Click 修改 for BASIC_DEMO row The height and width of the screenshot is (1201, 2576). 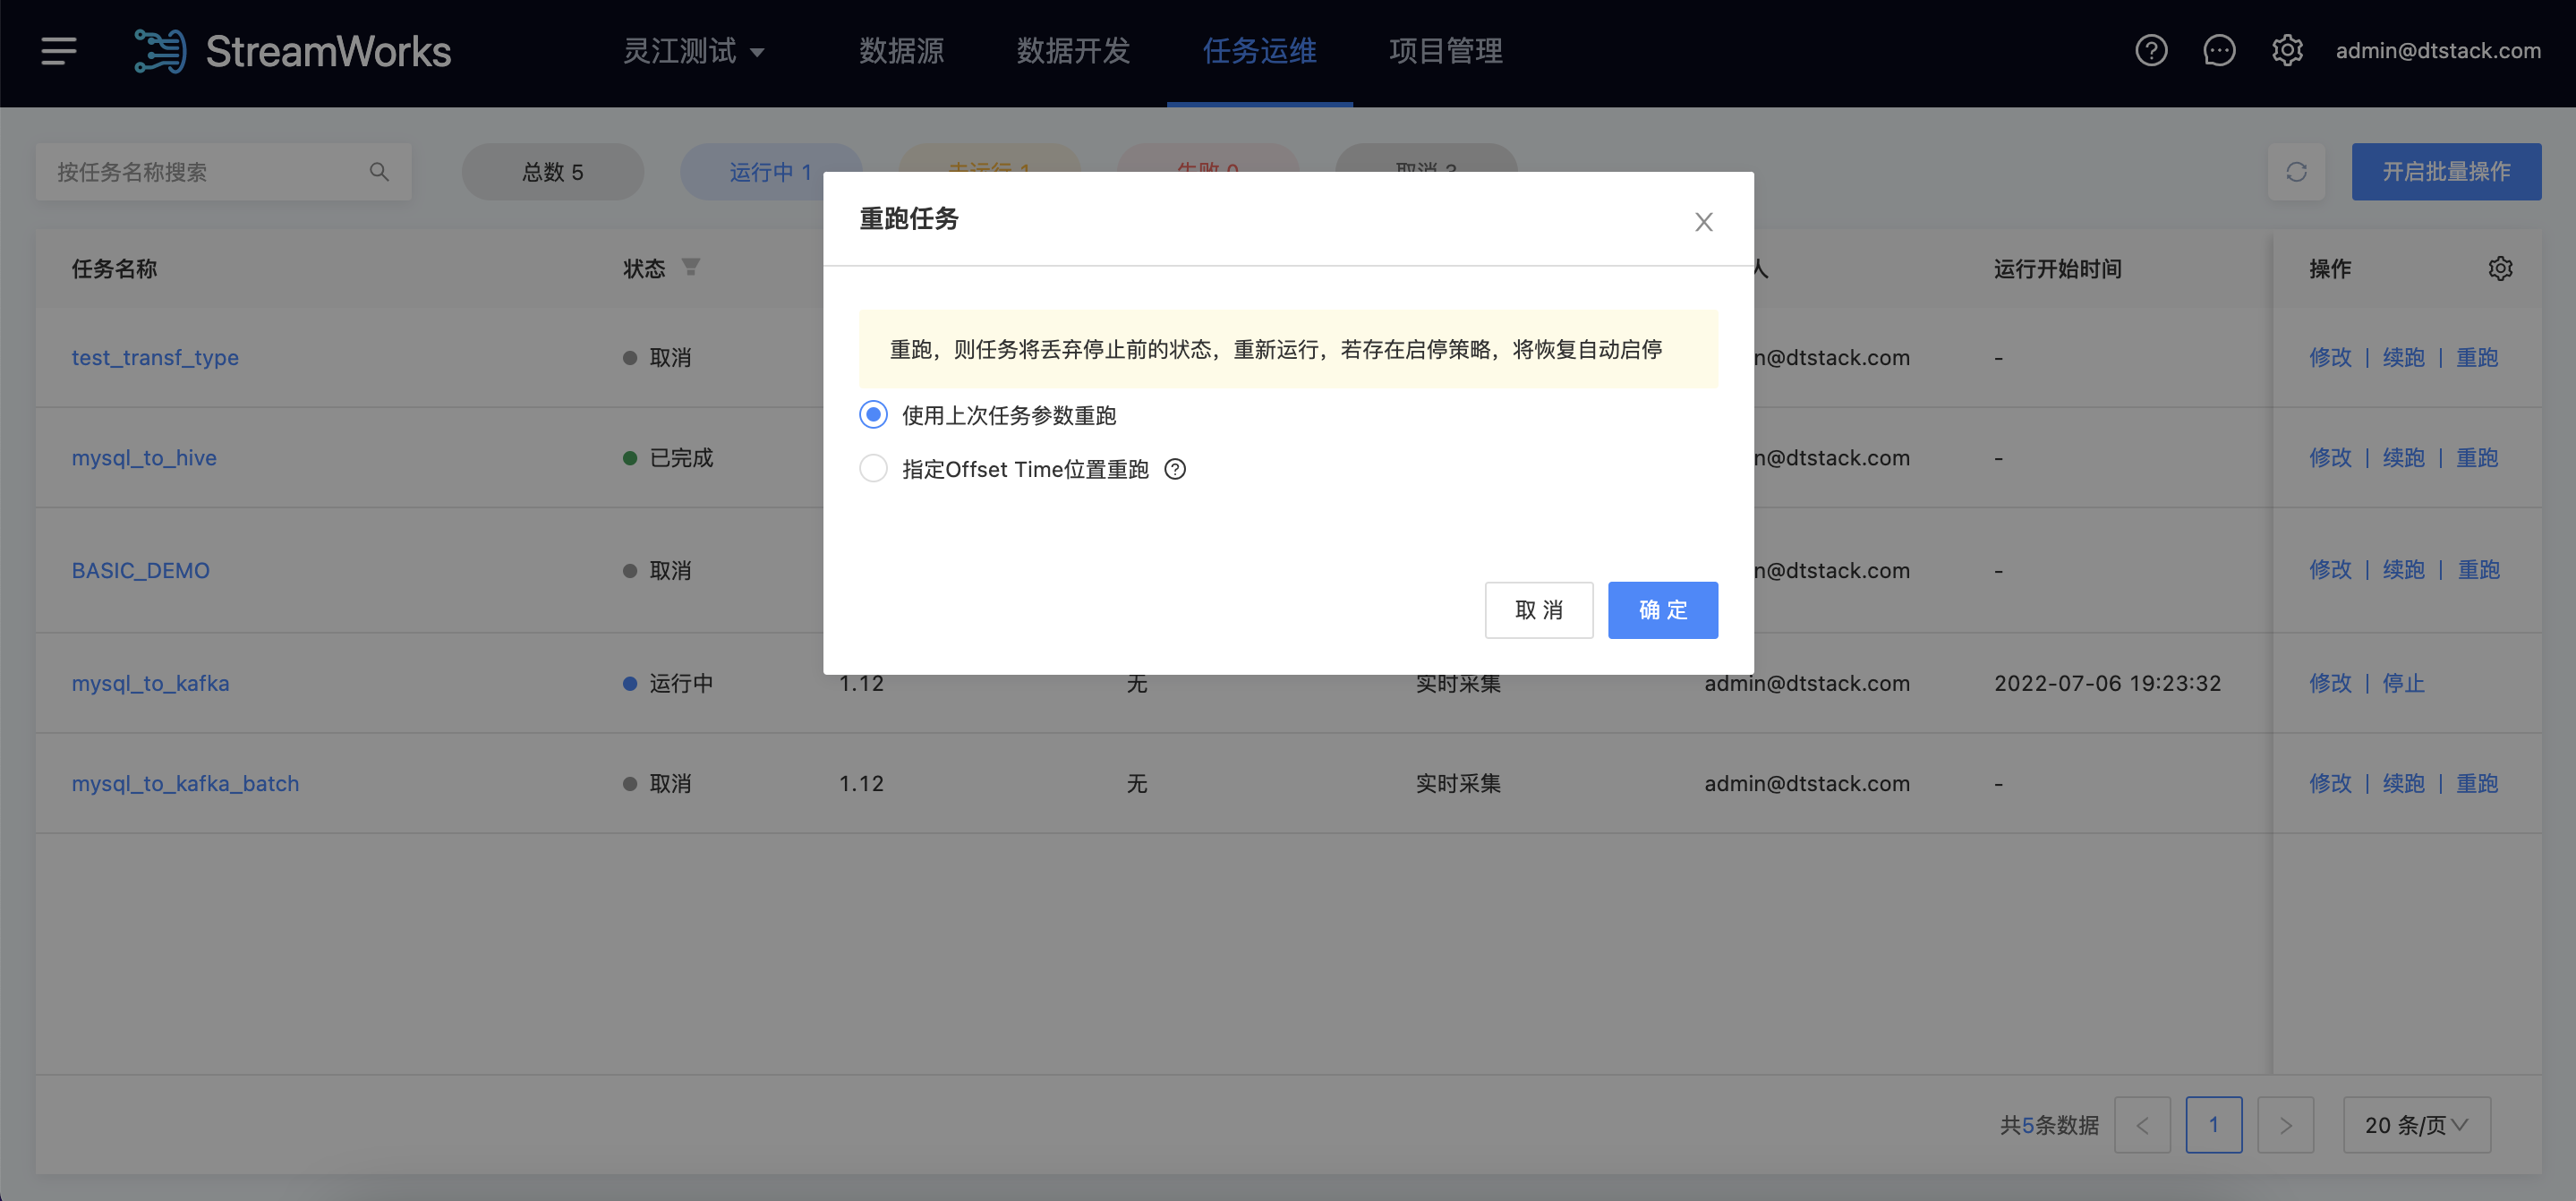pos(2330,570)
